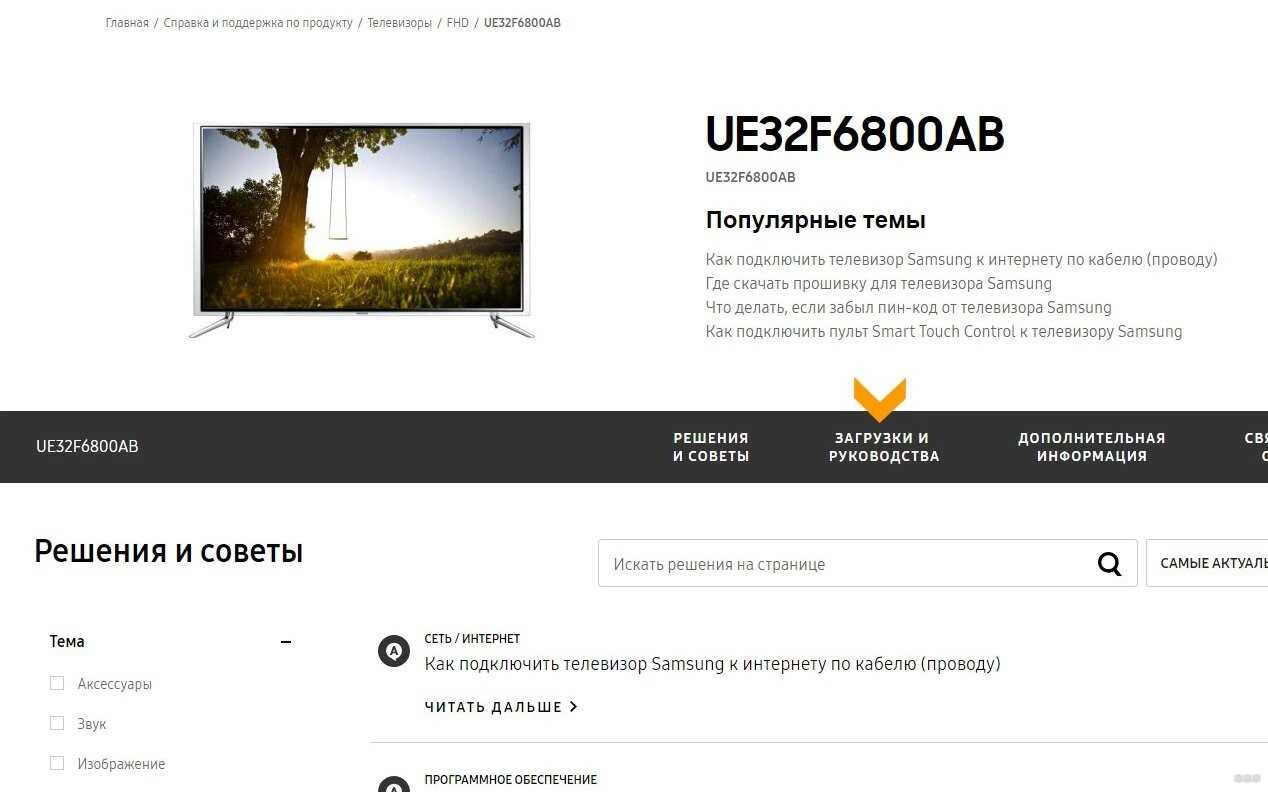Click the chevron next to Читать дальше
The height and width of the screenshot is (792, 1268).
pos(573,706)
